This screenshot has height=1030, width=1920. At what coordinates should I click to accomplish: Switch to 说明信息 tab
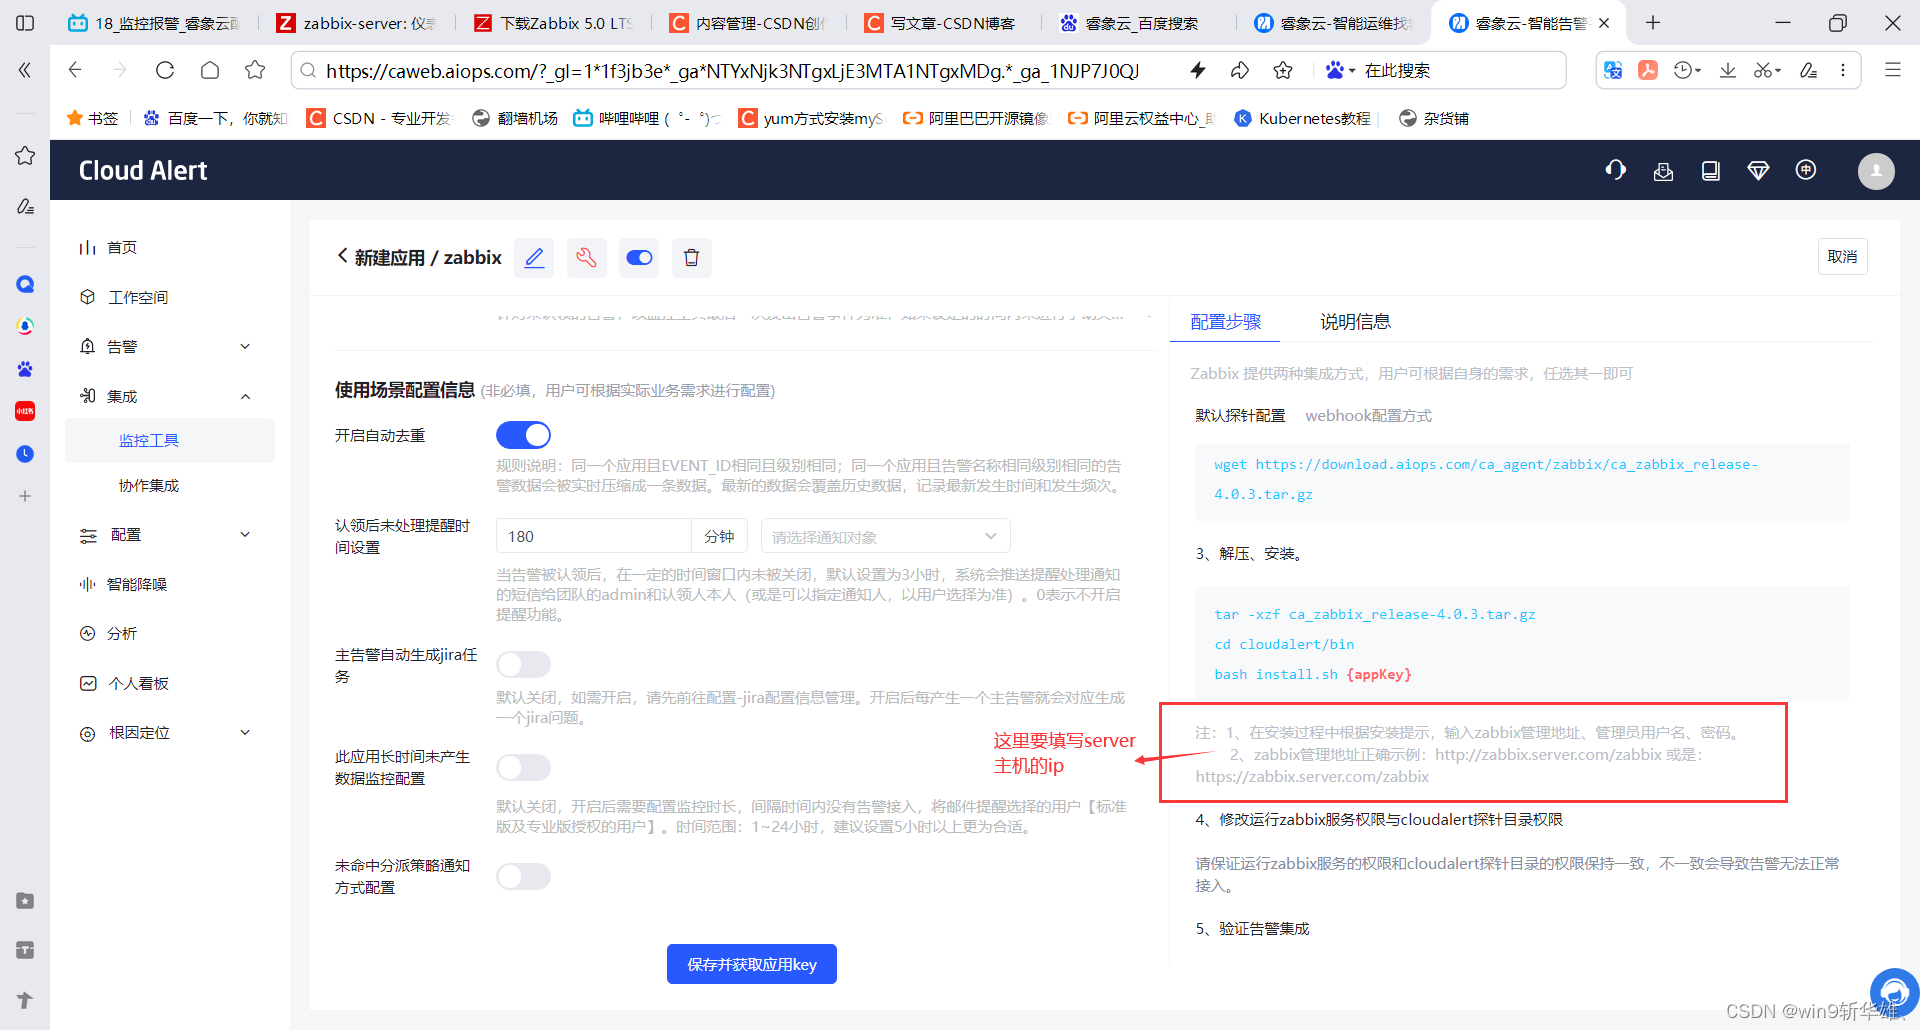[1355, 322]
